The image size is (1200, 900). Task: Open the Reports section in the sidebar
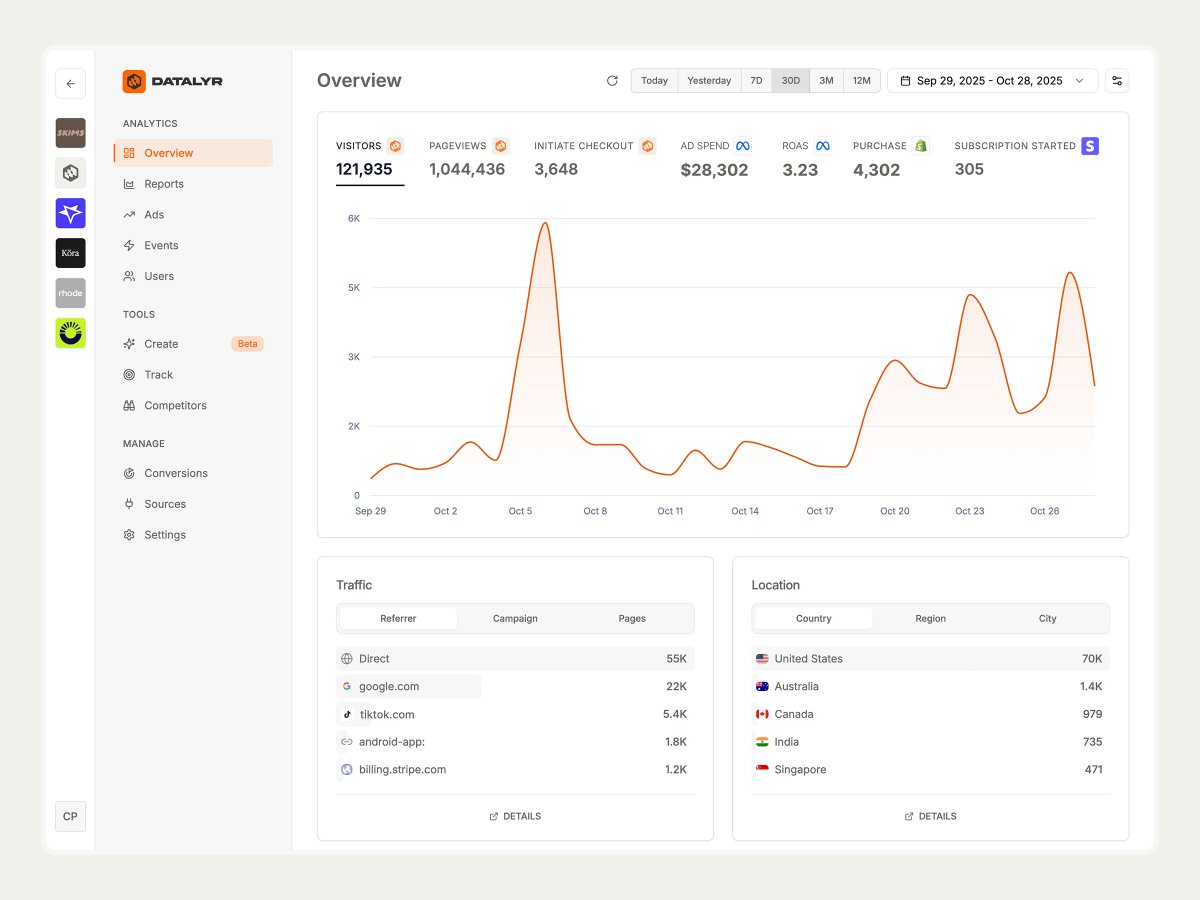click(163, 184)
